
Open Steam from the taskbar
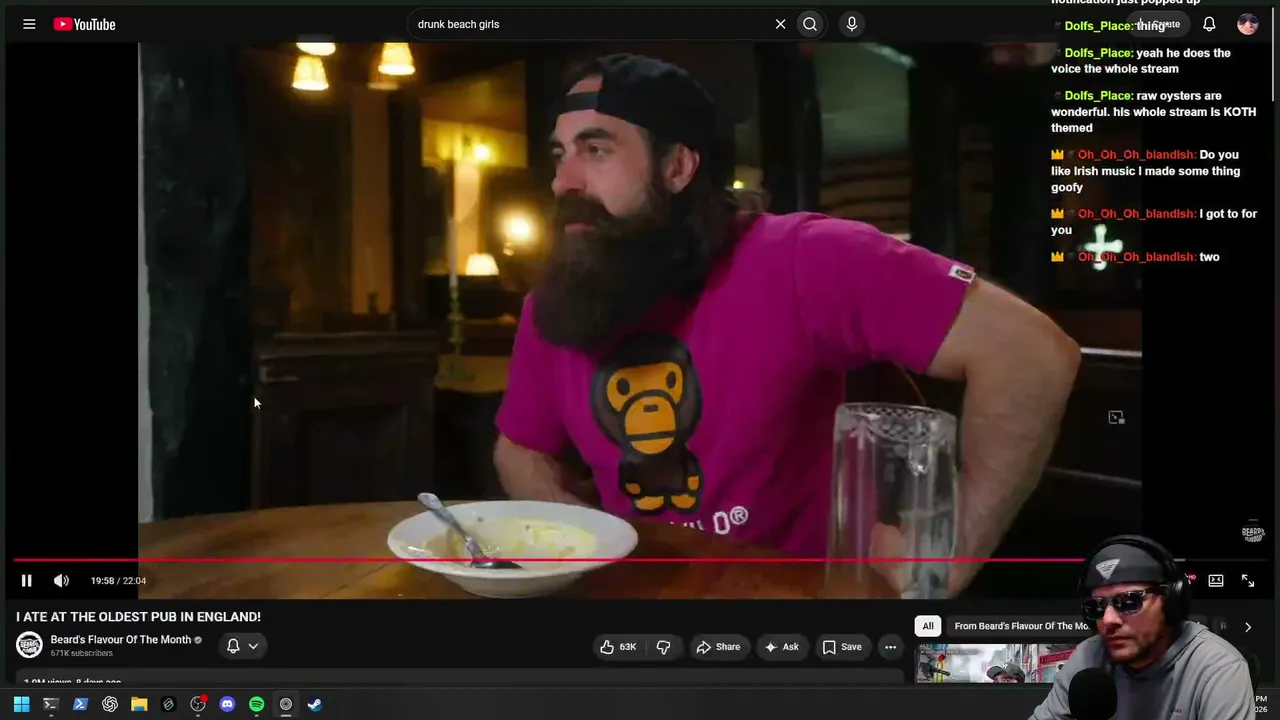point(315,704)
